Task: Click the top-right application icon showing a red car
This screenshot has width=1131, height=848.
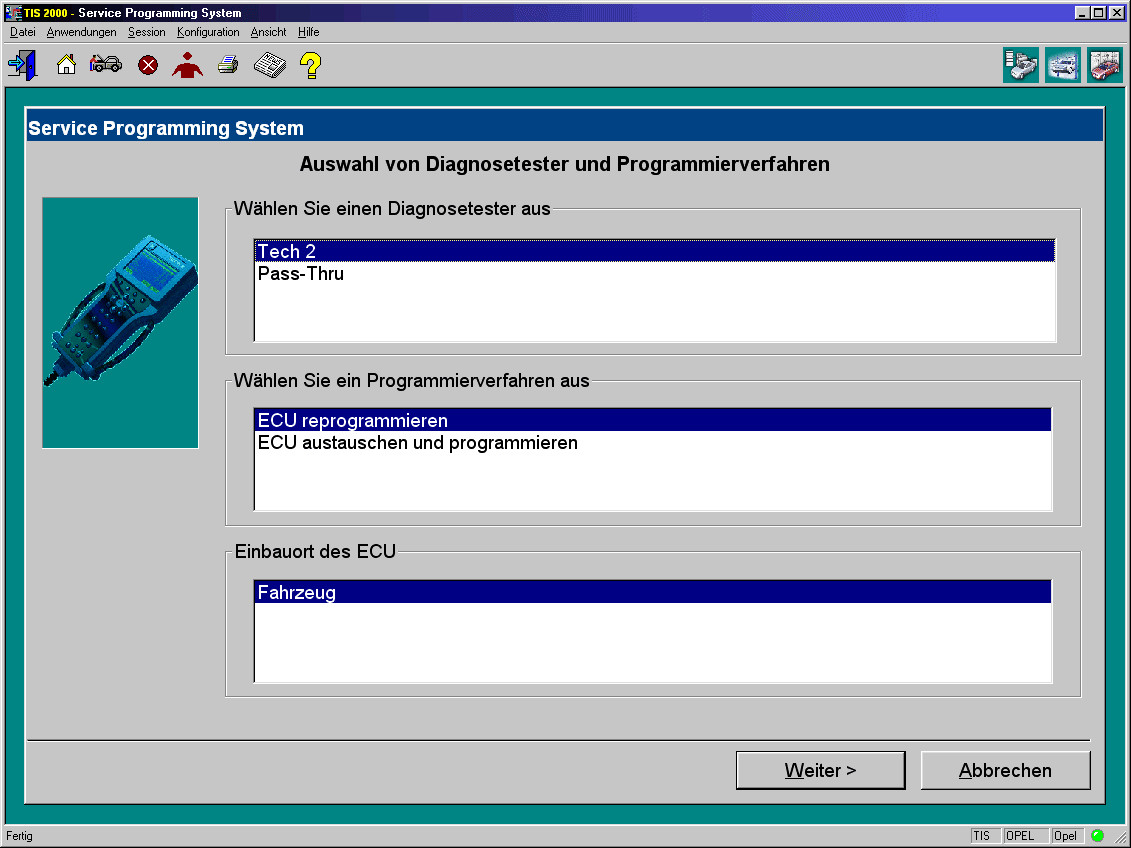Action: [x=1105, y=65]
